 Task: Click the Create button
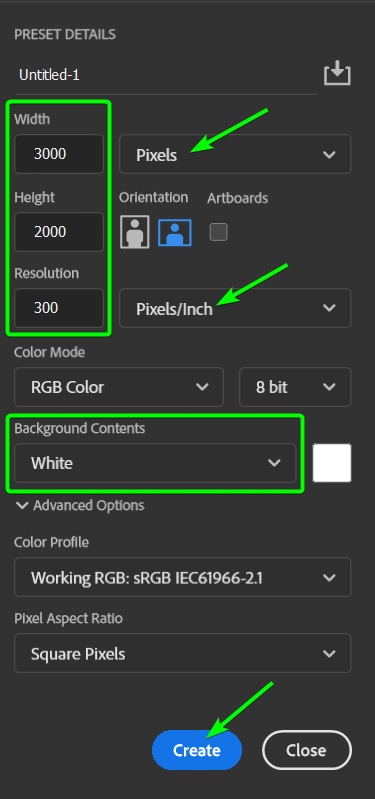[x=197, y=750]
